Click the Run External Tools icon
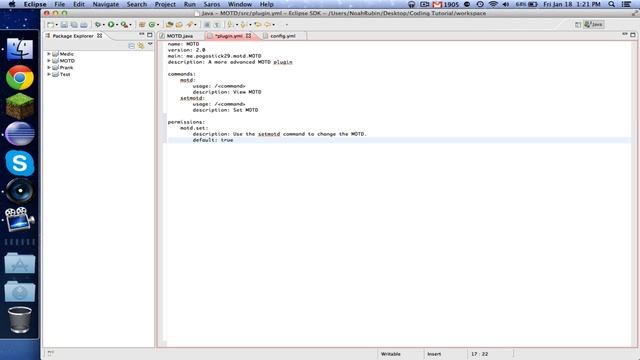 tap(124, 25)
